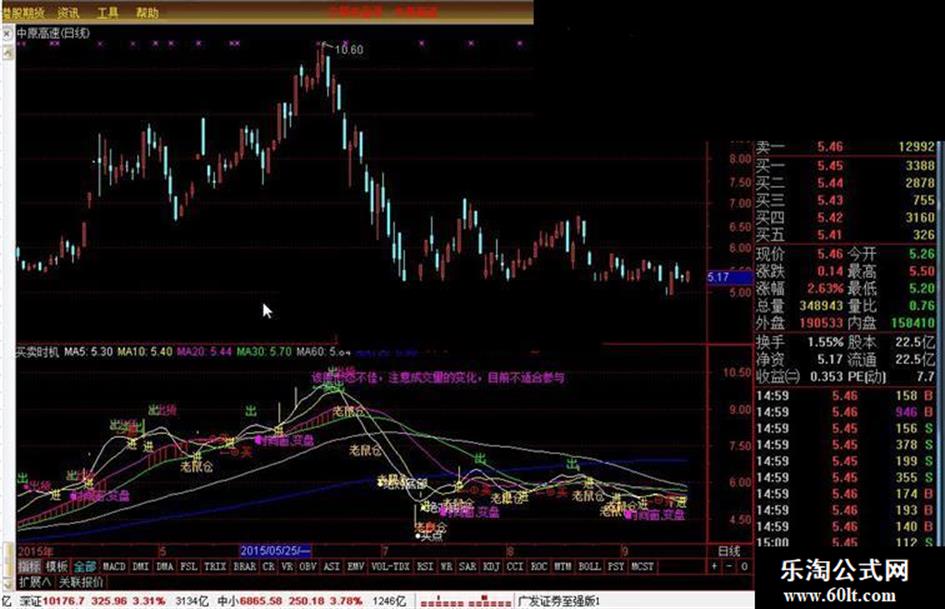Image resolution: width=945 pixels, height=609 pixels.
Task: Switch indicator to VR
Action: (287, 566)
